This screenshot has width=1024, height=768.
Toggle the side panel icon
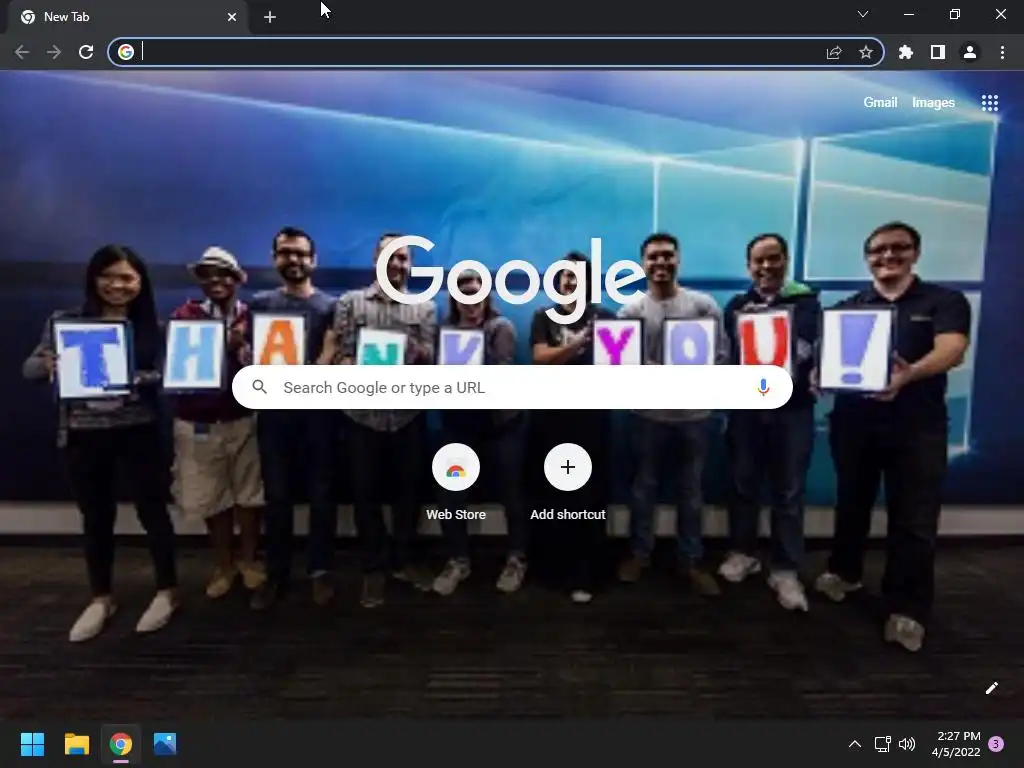click(x=938, y=52)
